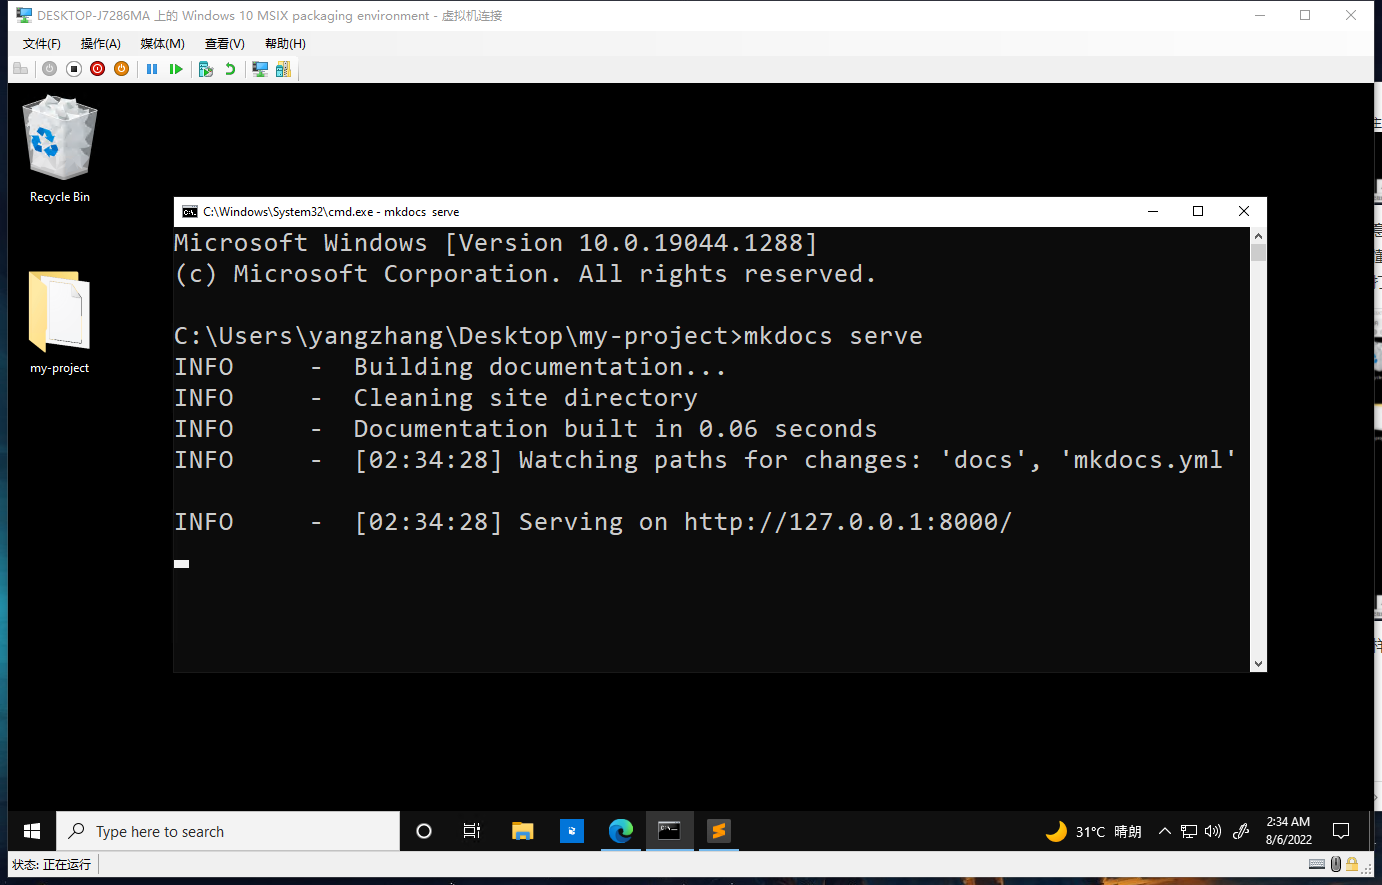Image resolution: width=1382 pixels, height=885 pixels.
Task: Click the Checkpoint icon in the toolbar
Action: [x=206, y=69]
